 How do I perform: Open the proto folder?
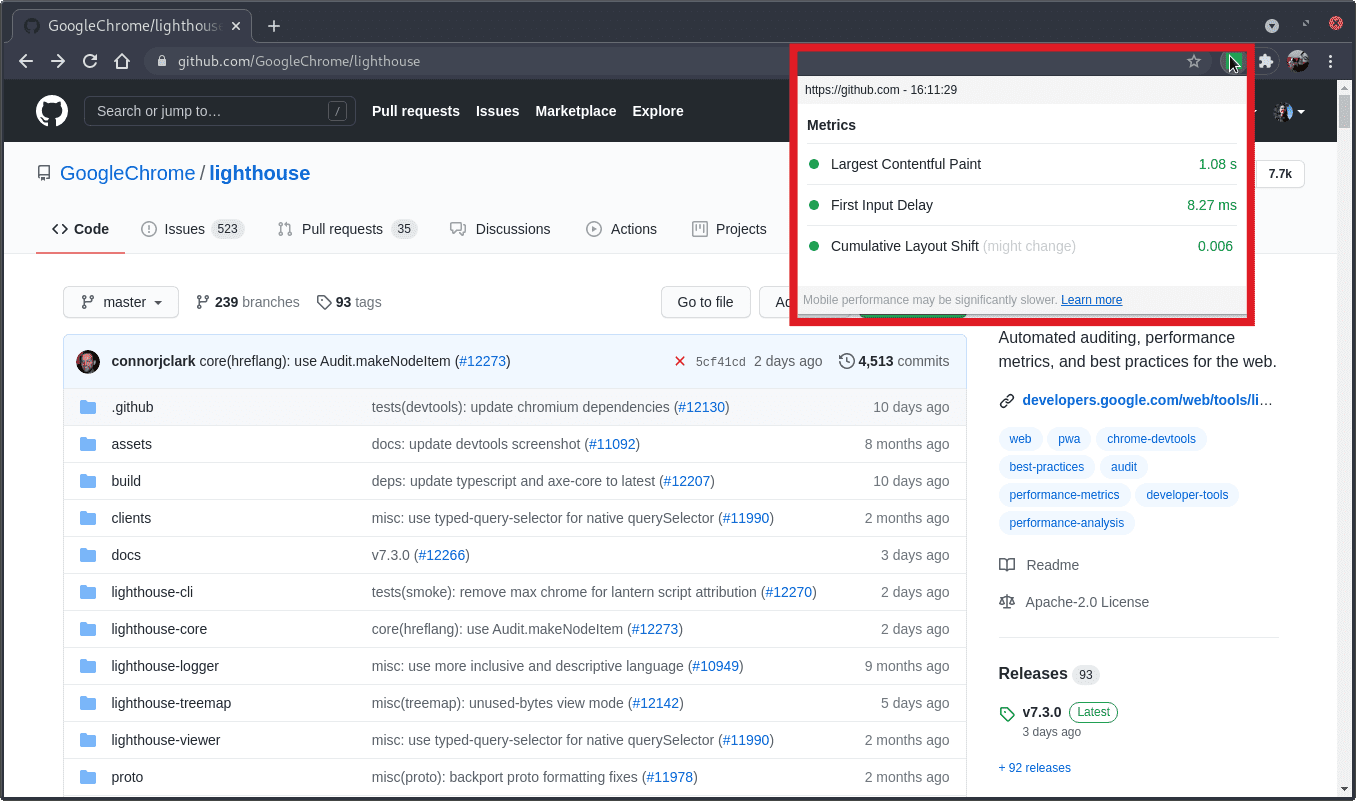pyautogui.click(x=127, y=777)
